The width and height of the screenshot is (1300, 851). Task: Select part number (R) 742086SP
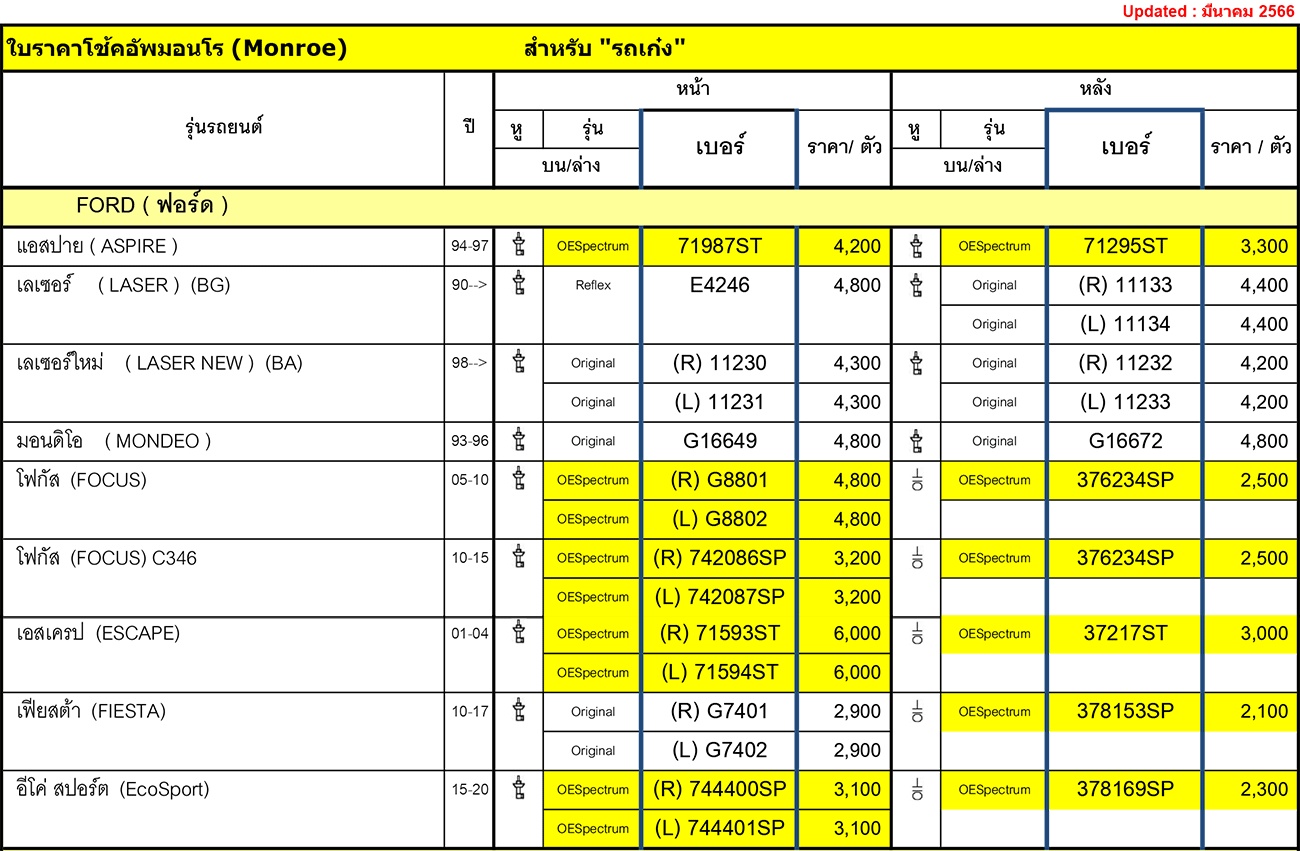[719, 558]
